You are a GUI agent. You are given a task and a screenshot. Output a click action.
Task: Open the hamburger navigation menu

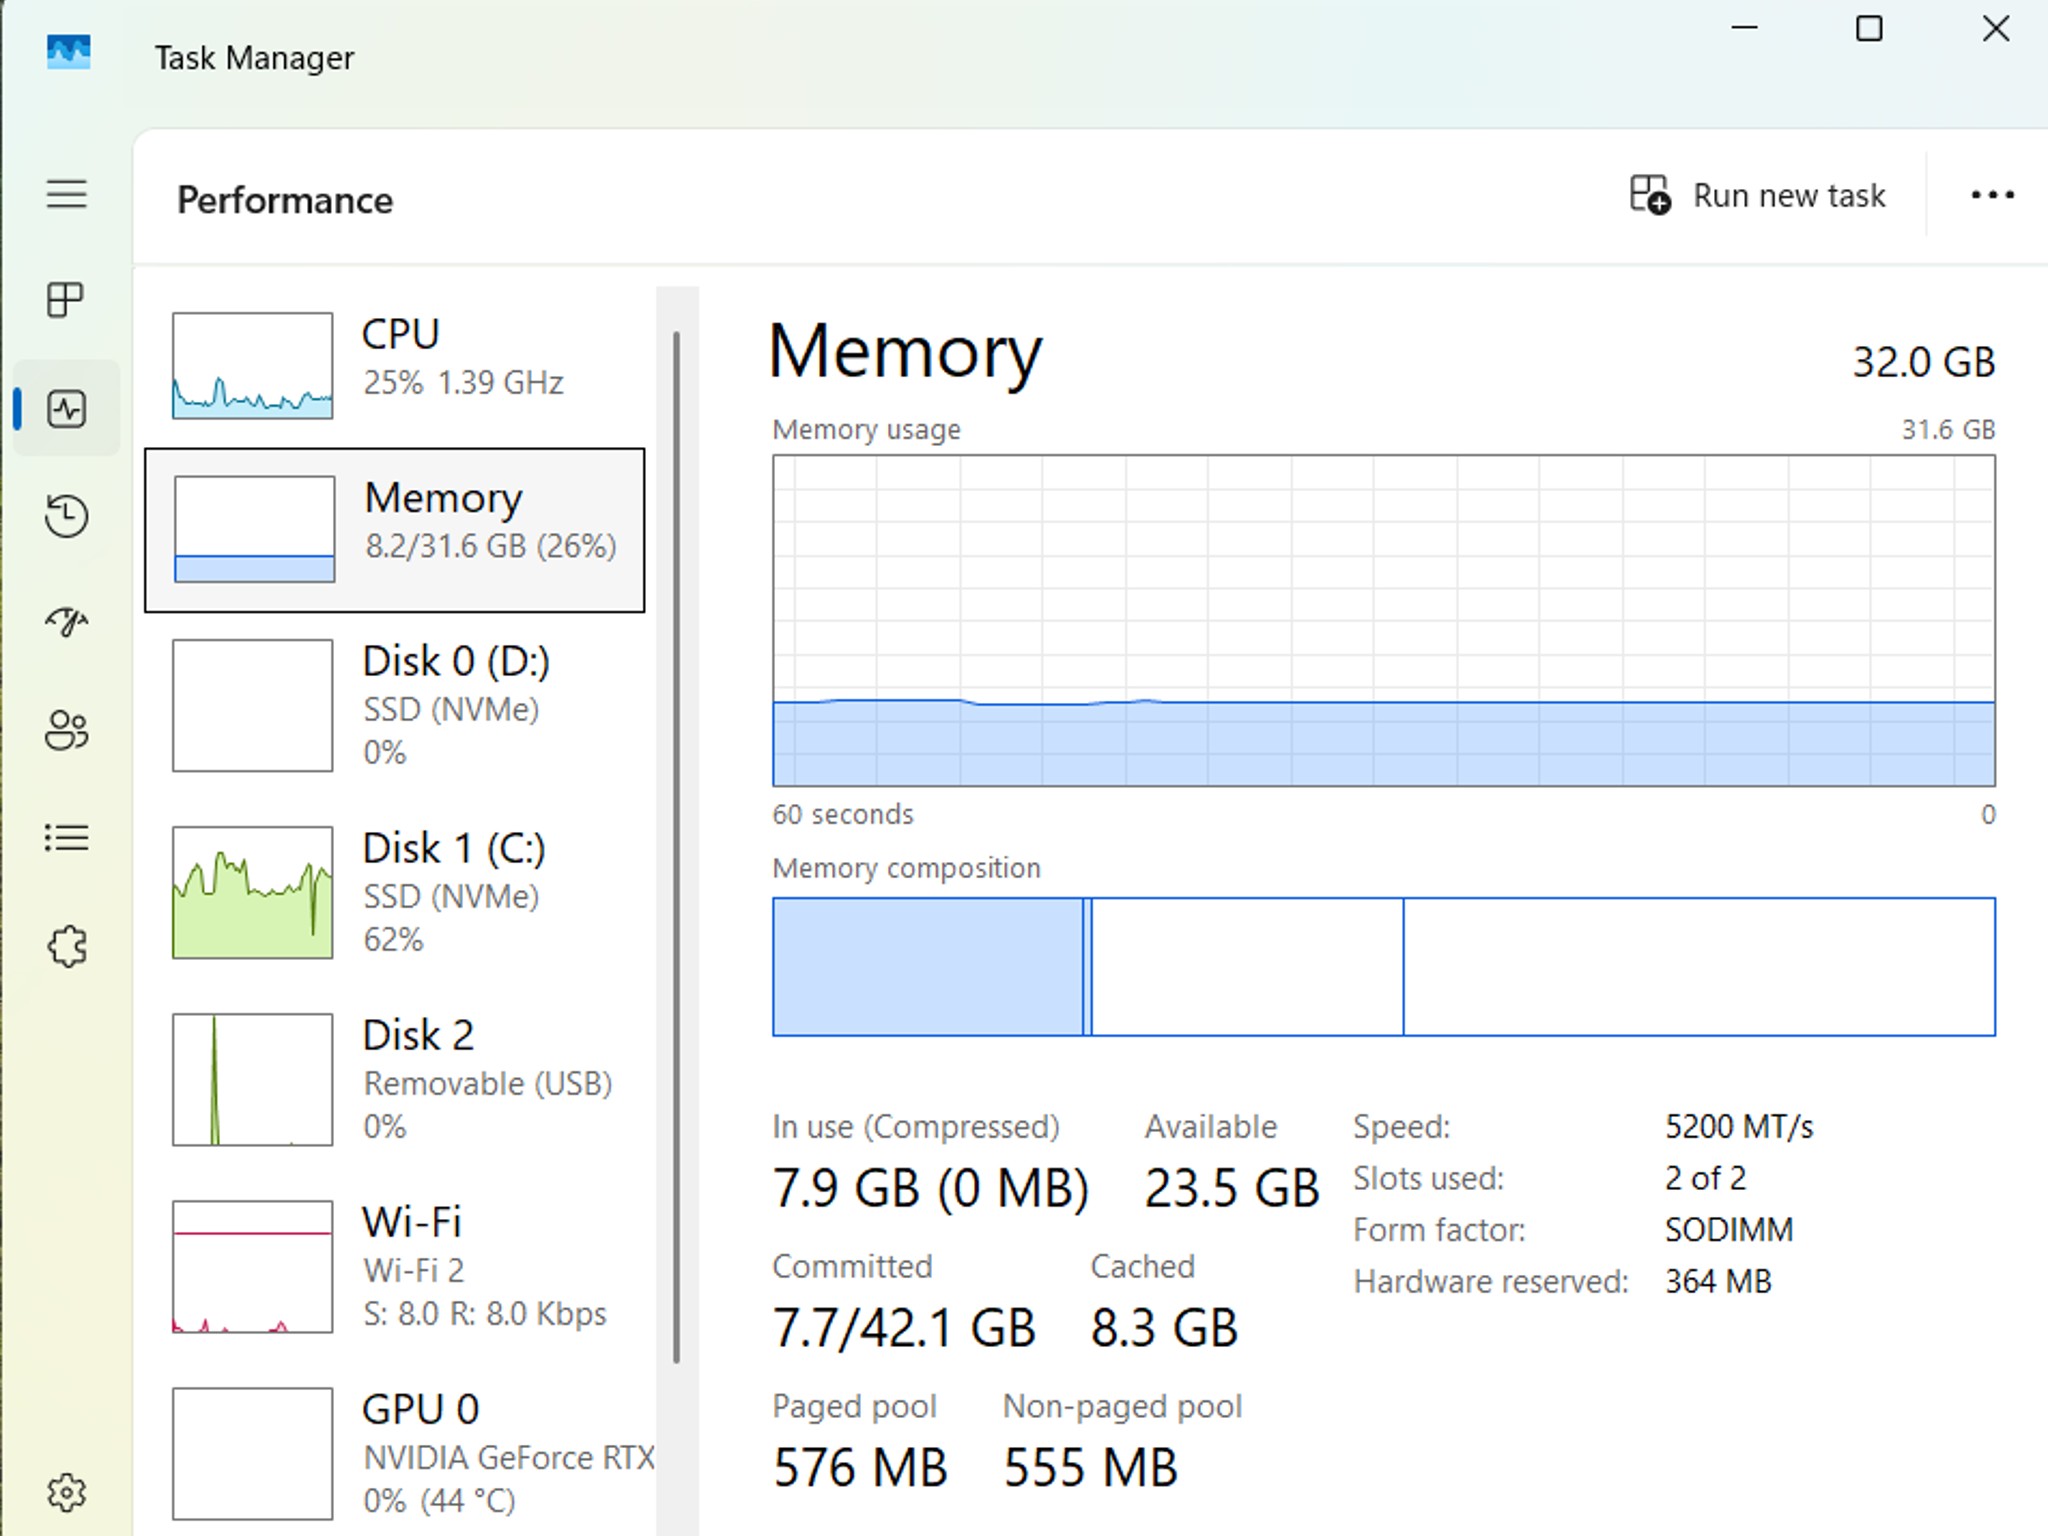[67, 194]
